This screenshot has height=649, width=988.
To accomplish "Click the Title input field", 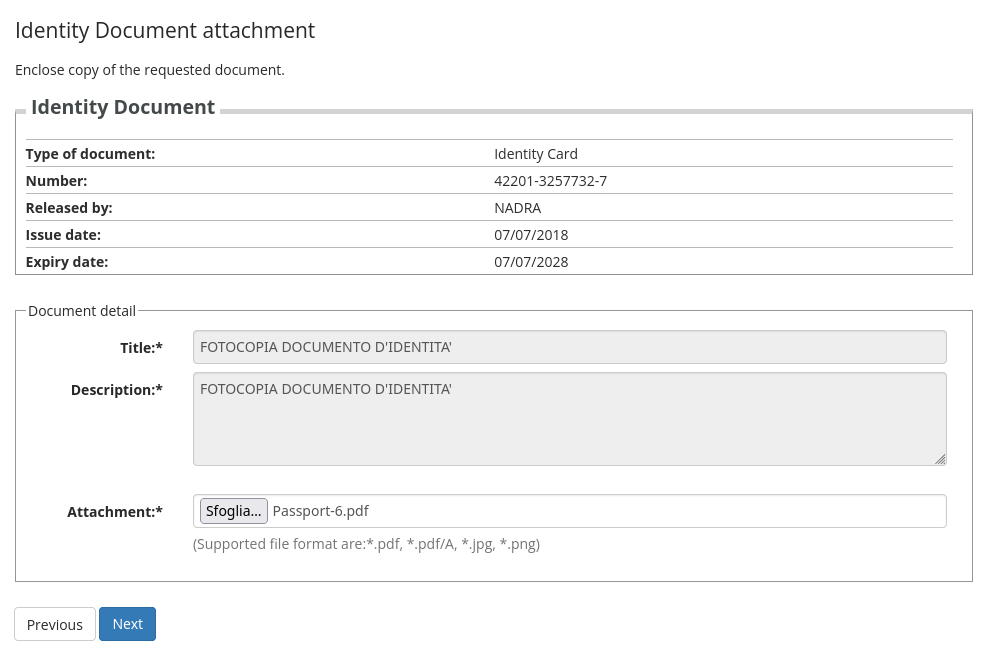I will coord(569,347).
